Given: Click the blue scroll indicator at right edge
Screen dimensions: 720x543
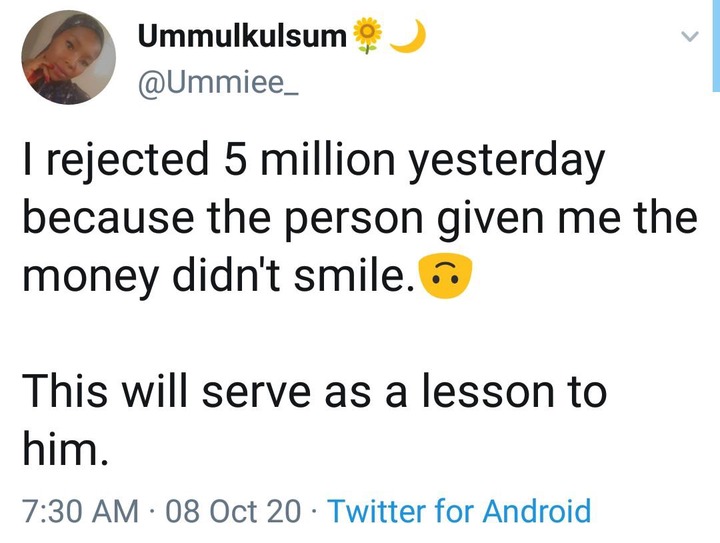Looking at the screenshot, I should point(716,45).
